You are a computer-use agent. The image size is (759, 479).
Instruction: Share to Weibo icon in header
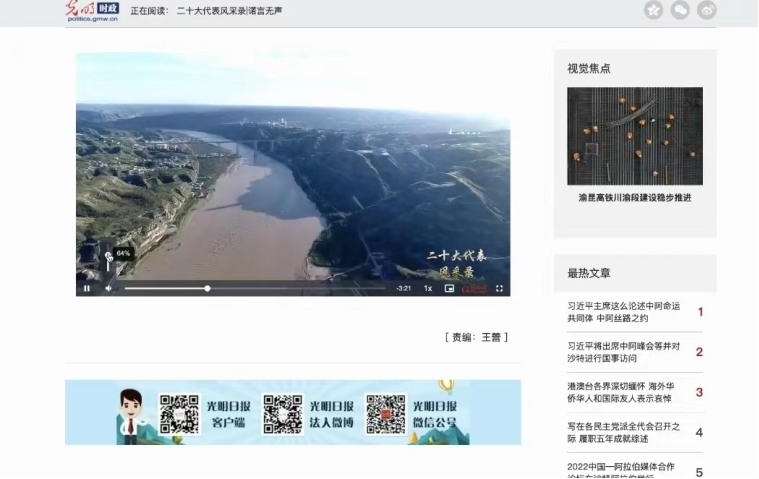coord(707,10)
